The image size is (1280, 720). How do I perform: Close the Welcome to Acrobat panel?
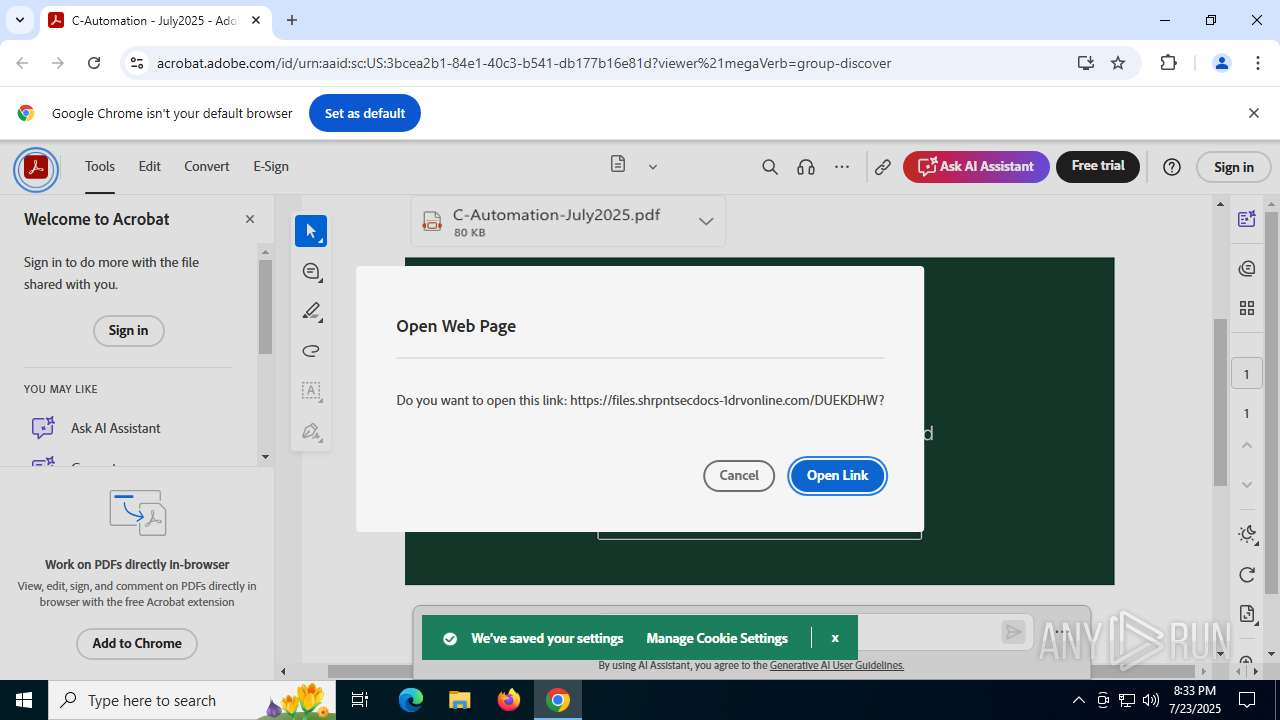coord(250,219)
